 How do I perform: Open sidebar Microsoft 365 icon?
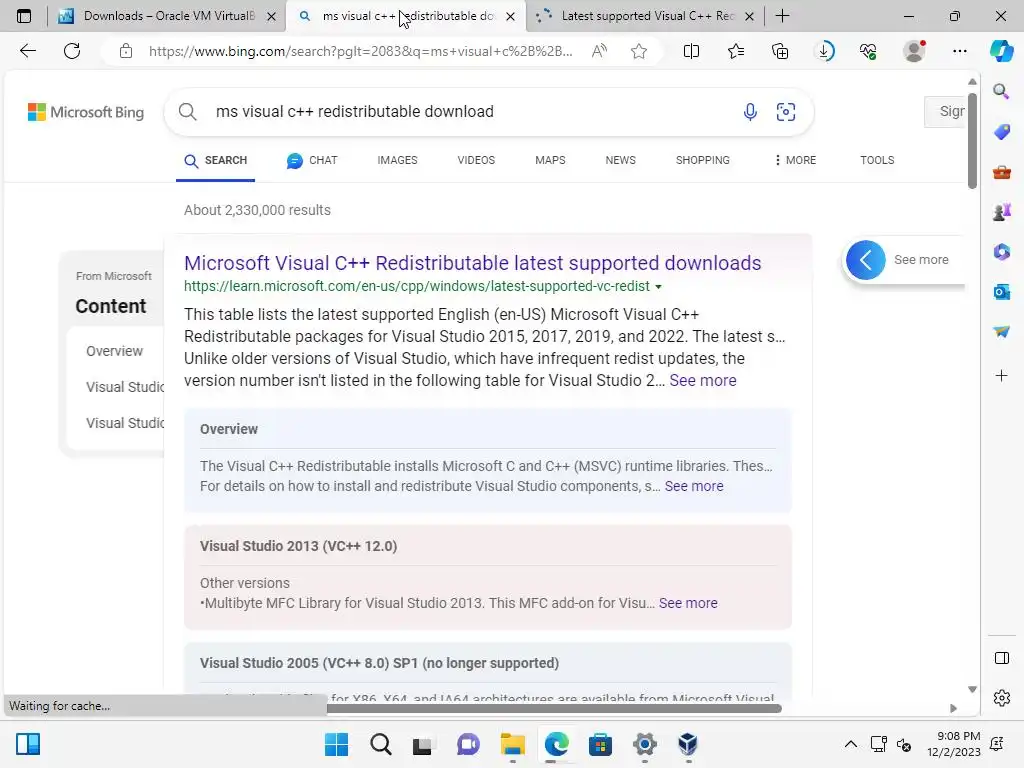tap(1001, 252)
